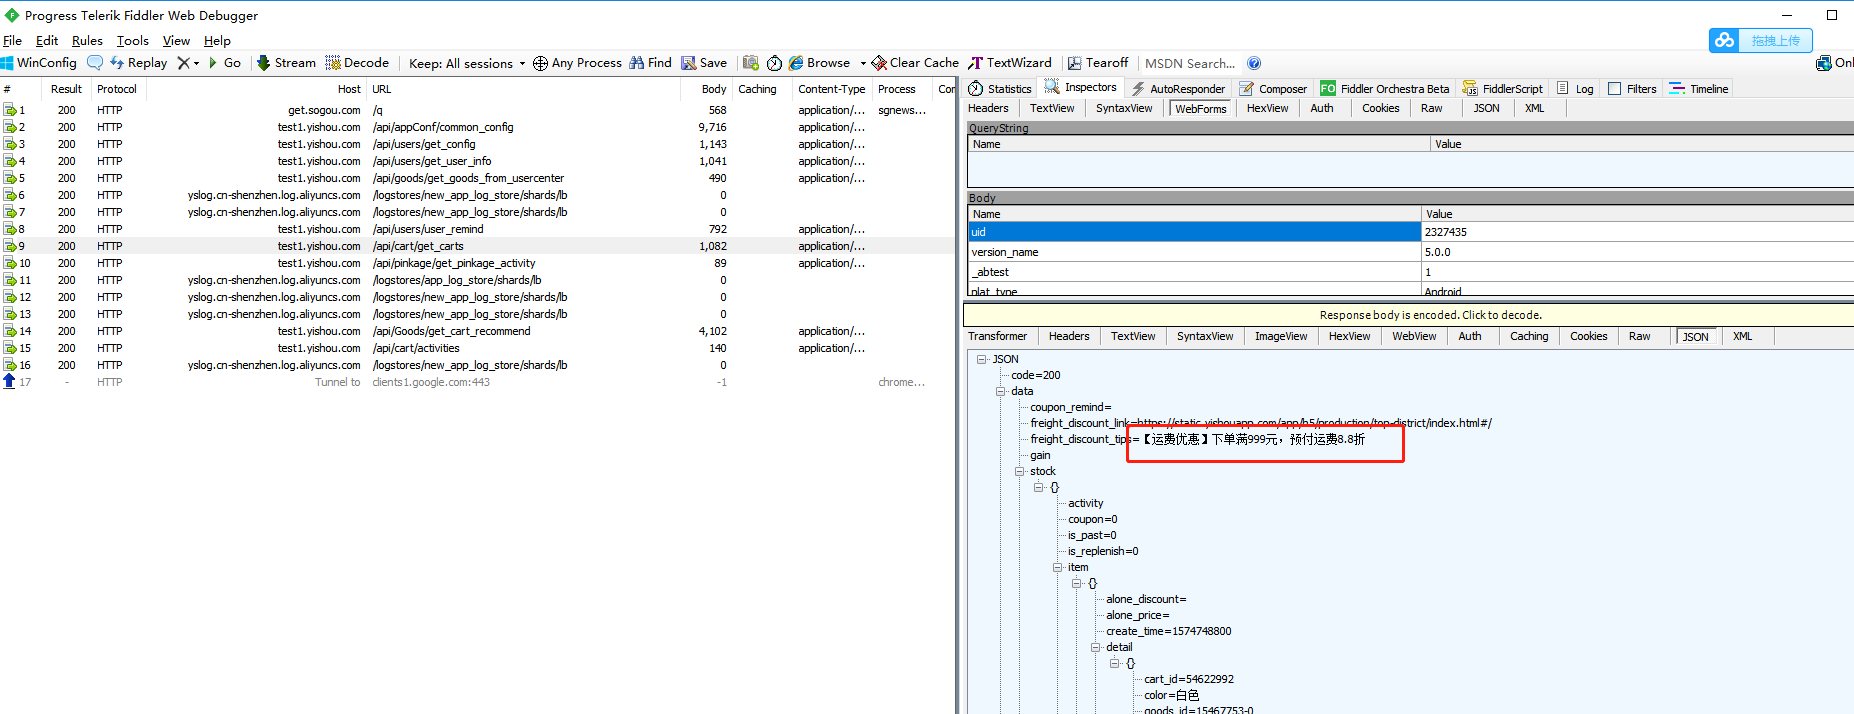Select the freight_discount_tips tree node

click(1197, 439)
